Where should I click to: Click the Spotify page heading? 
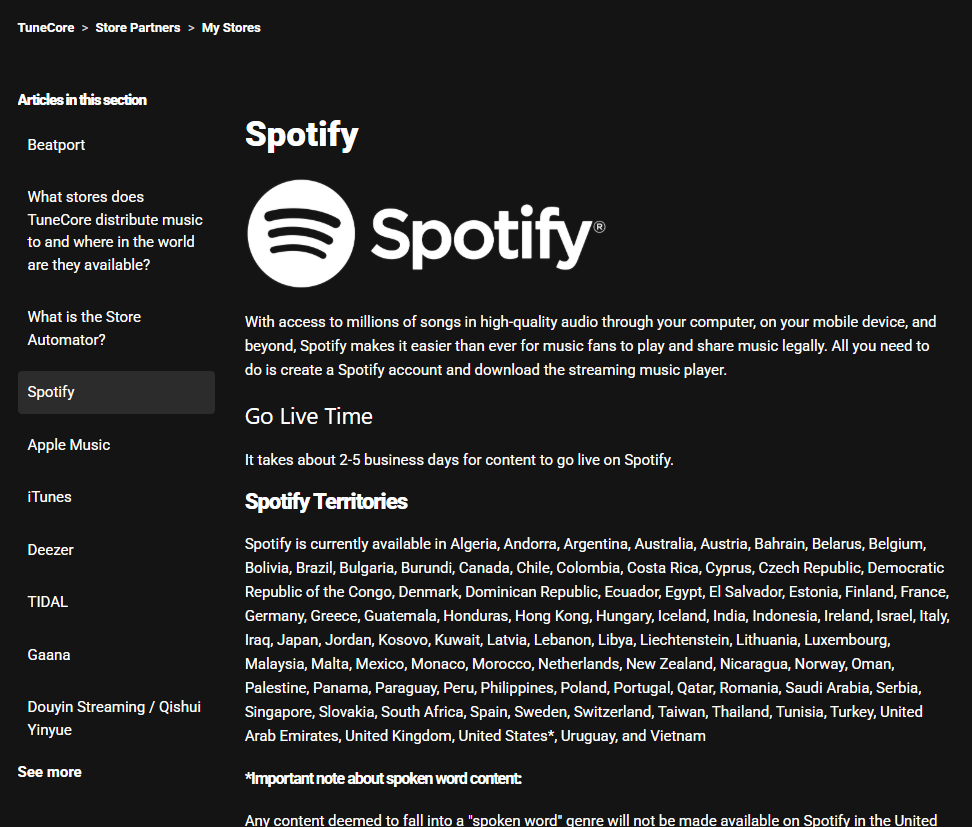(x=301, y=134)
